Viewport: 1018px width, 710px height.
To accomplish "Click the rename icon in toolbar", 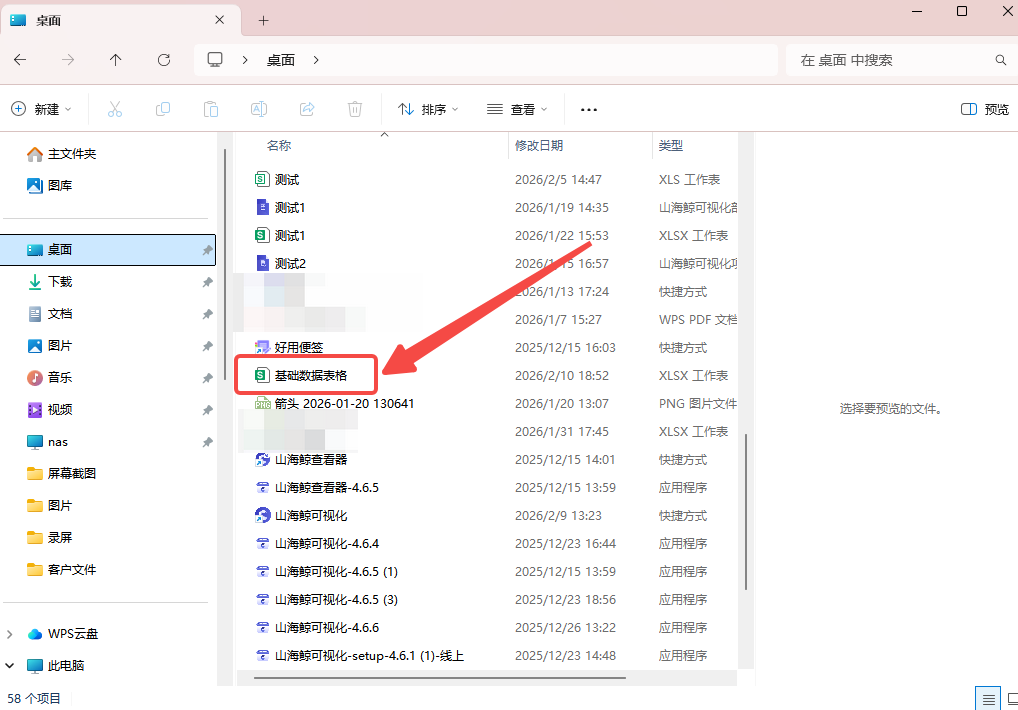I will pyautogui.click(x=258, y=109).
